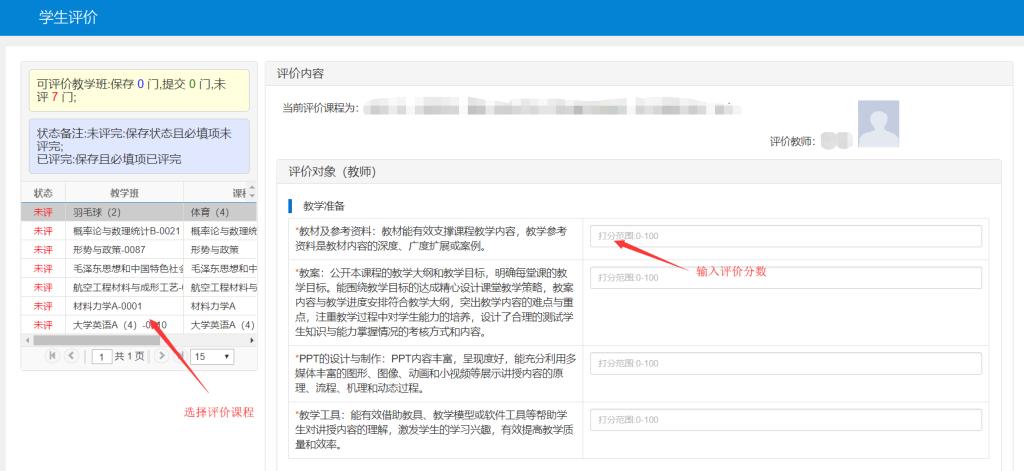
Task: Go to previous page of course list
Action: (71, 356)
